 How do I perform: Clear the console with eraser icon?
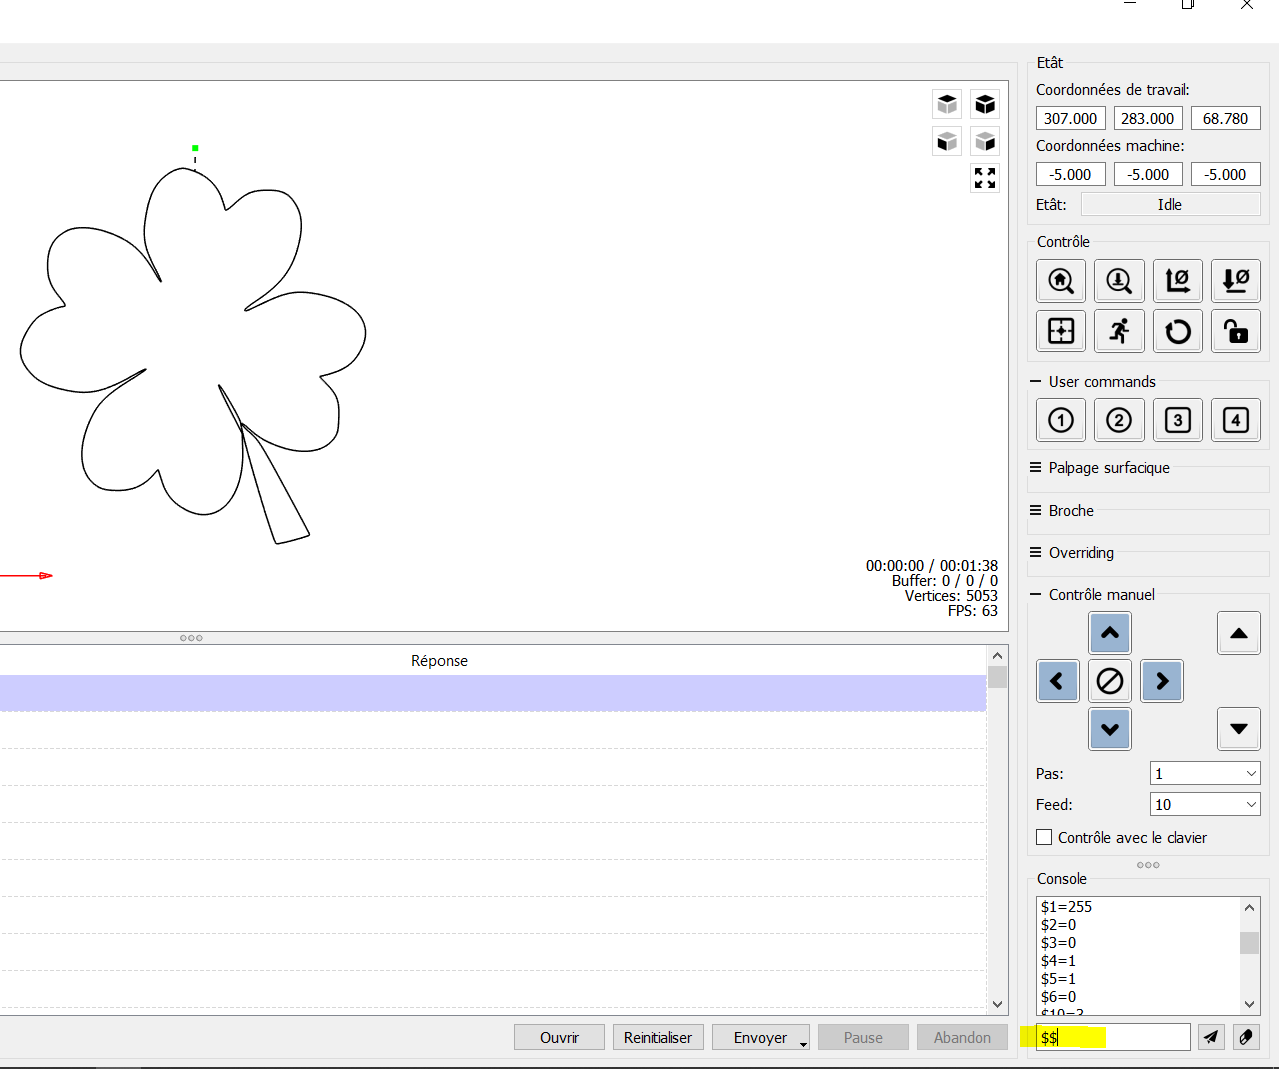click(1246, 1037)
